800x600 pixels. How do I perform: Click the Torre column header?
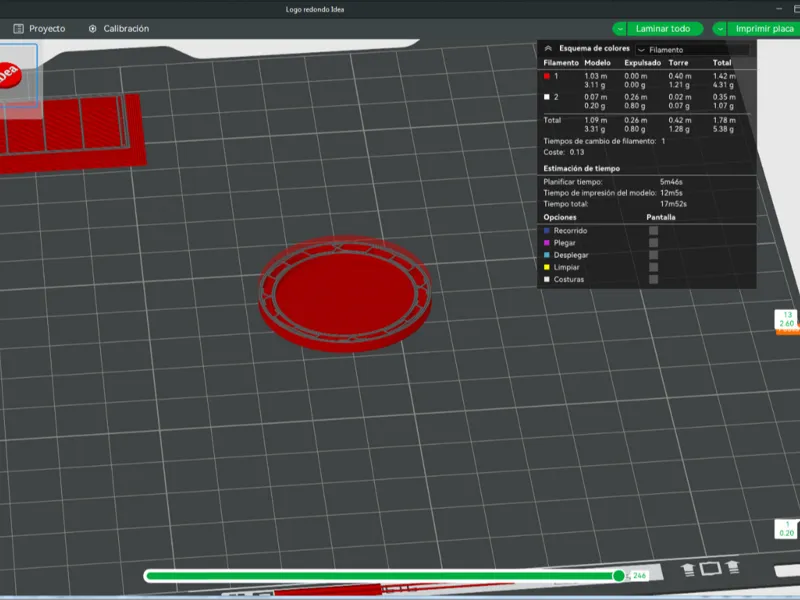[x=678, y=63]
